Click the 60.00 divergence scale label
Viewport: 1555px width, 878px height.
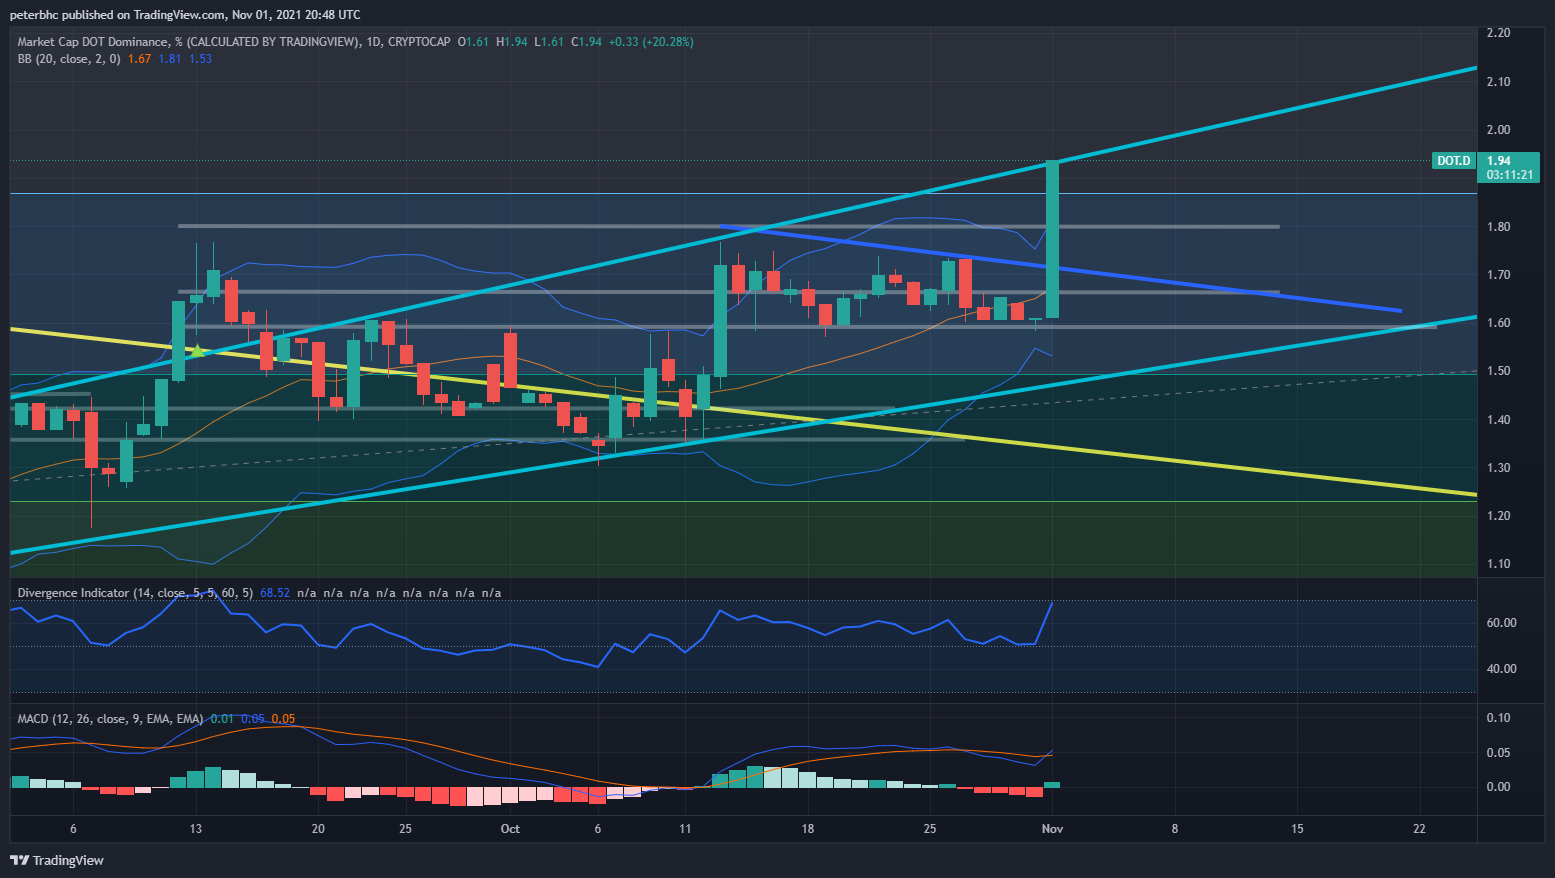1502,623
